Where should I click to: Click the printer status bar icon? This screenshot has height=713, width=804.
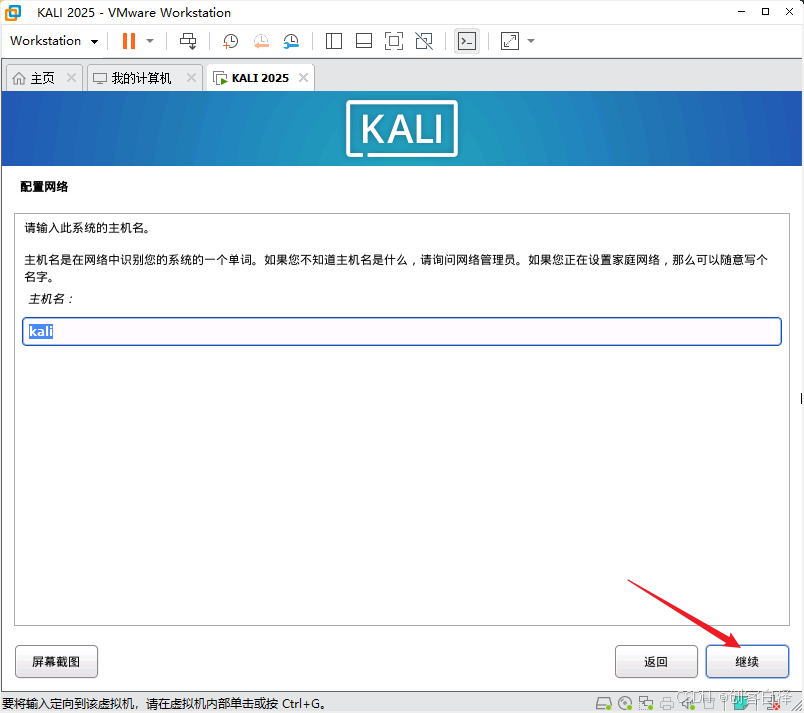click(667, 704)
